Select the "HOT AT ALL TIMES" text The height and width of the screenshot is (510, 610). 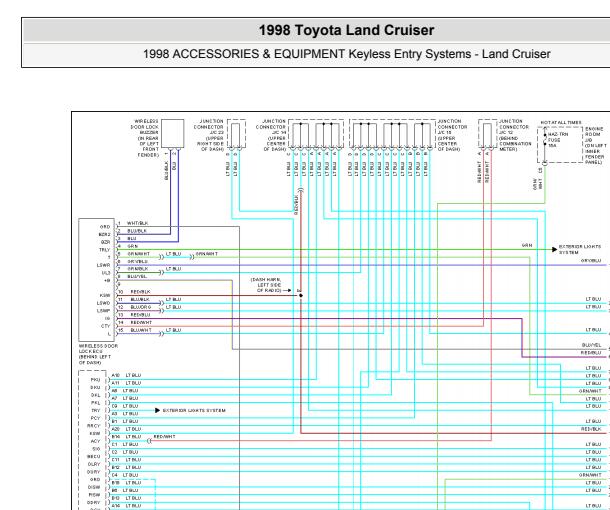coord(561,123)
